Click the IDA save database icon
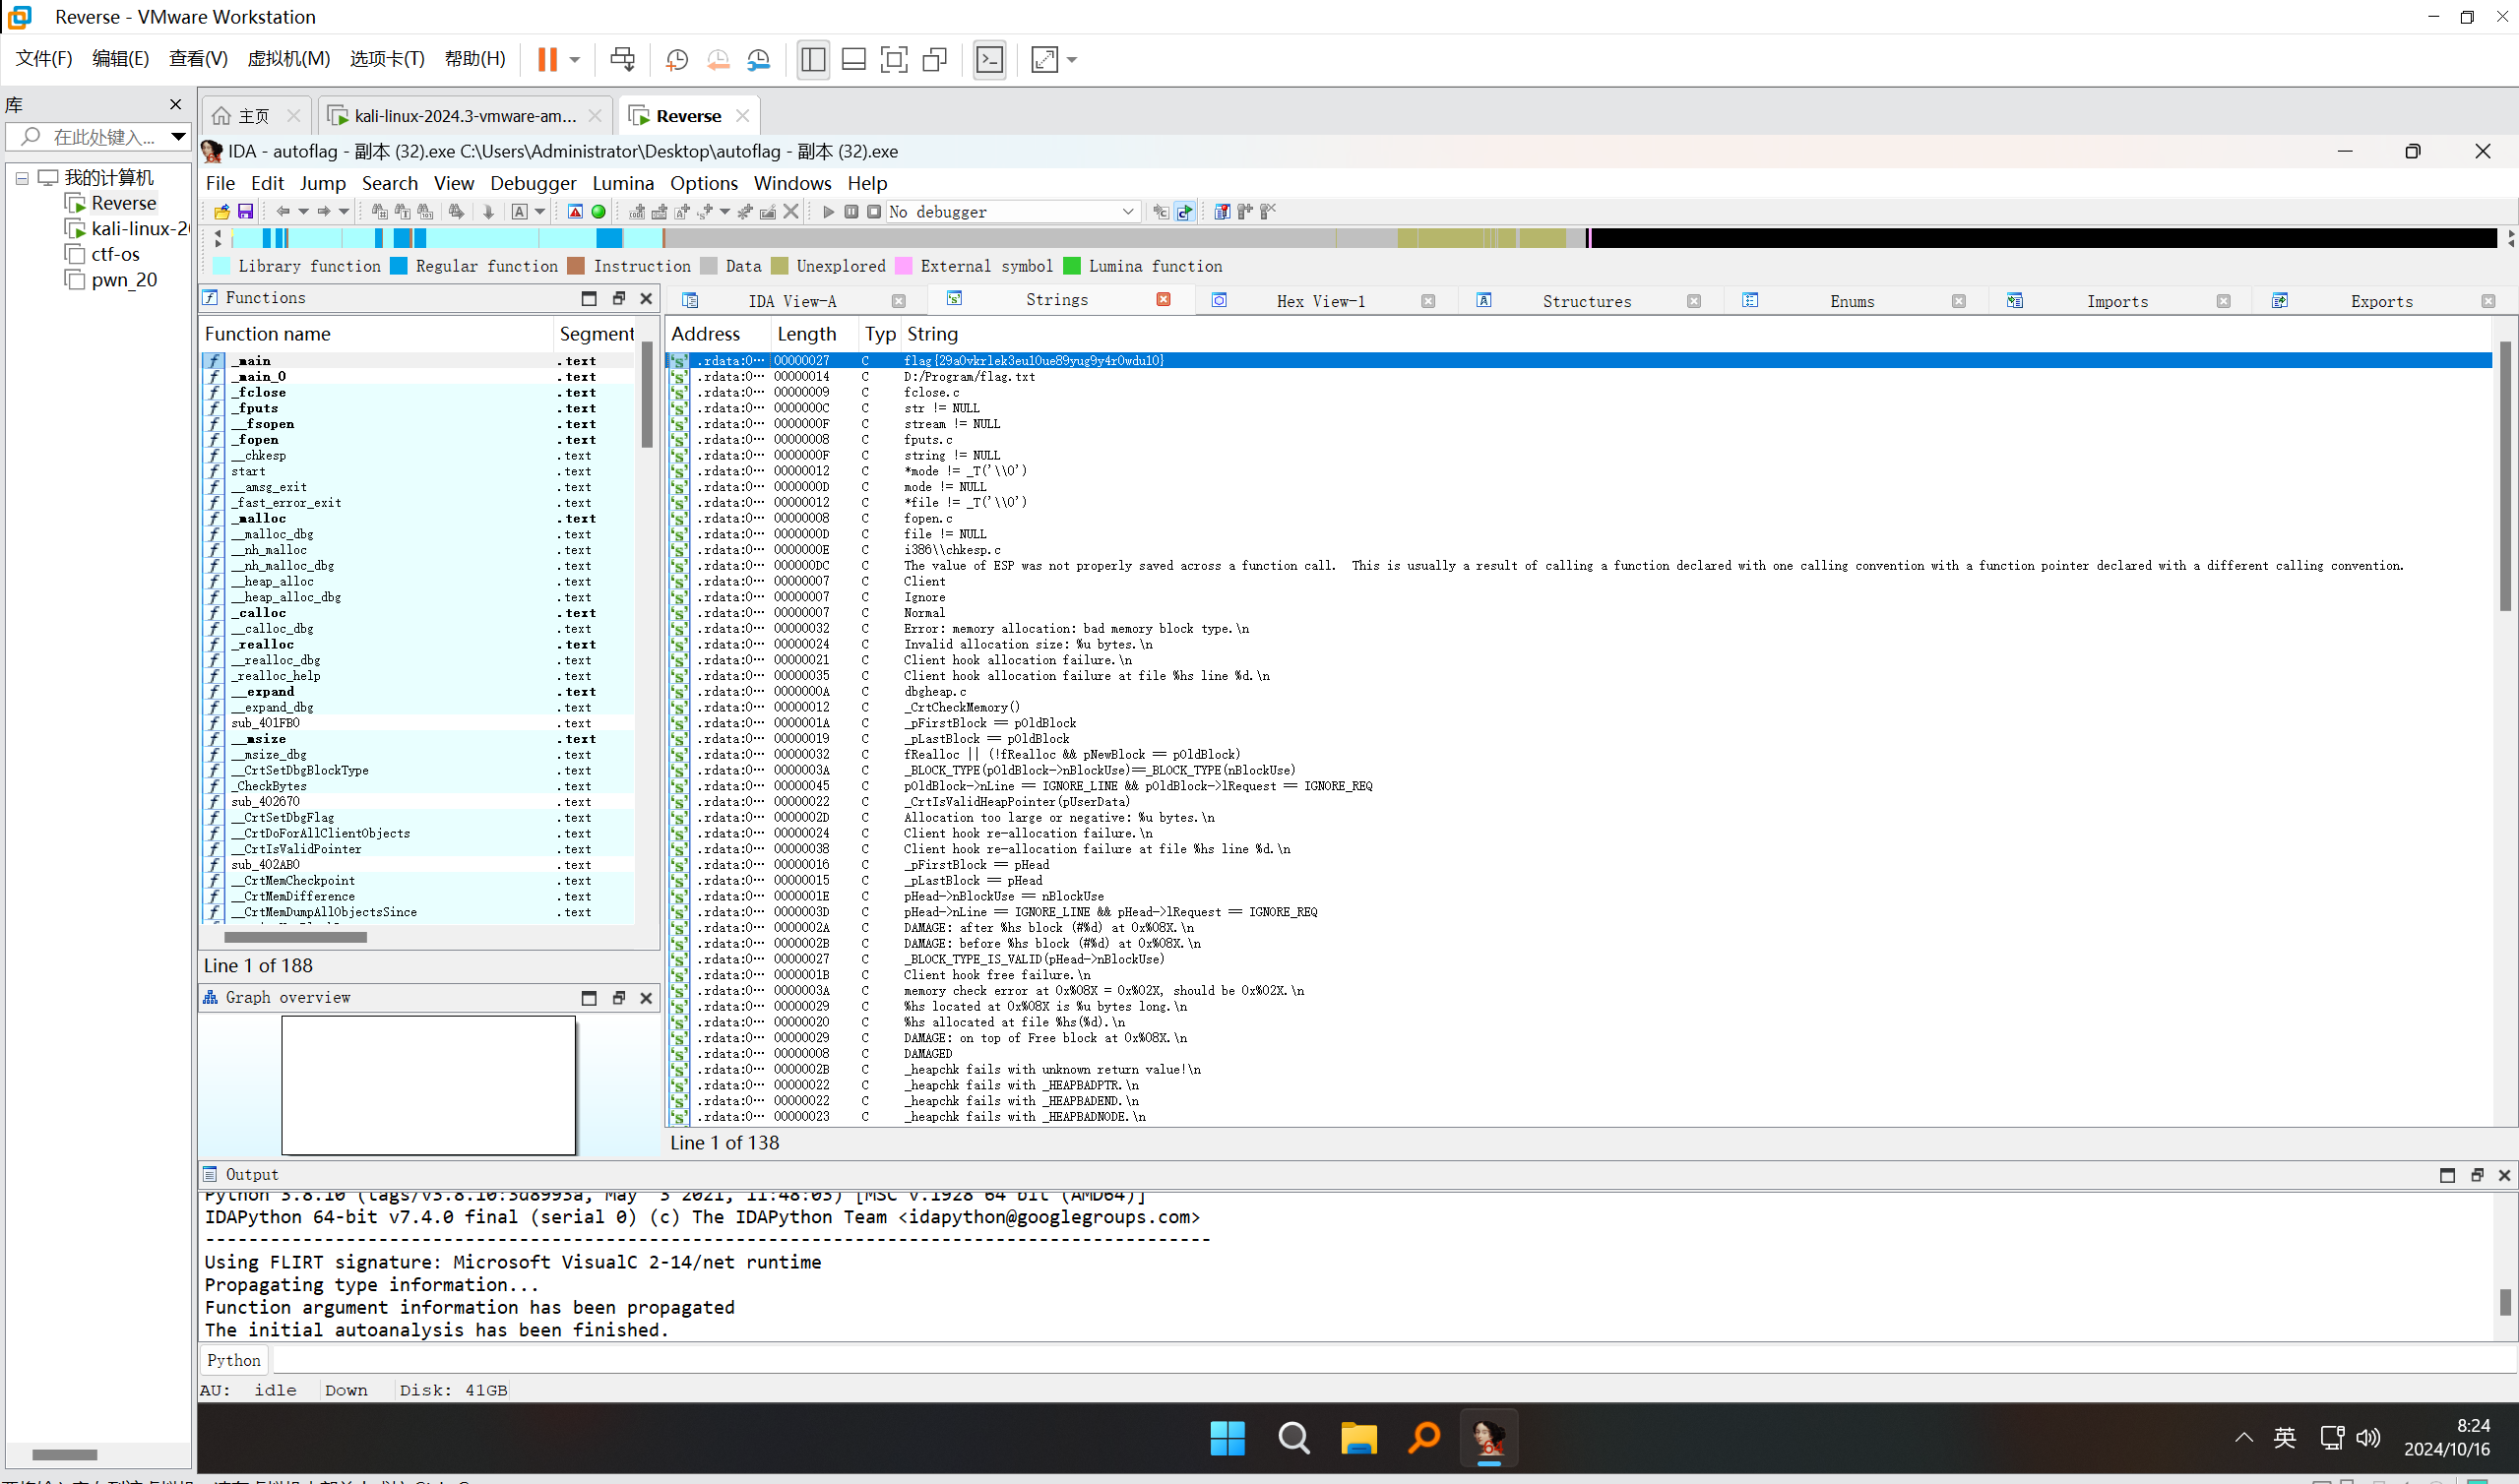The height and width of the screenshot is (1484, 2519). pos(245,211)
